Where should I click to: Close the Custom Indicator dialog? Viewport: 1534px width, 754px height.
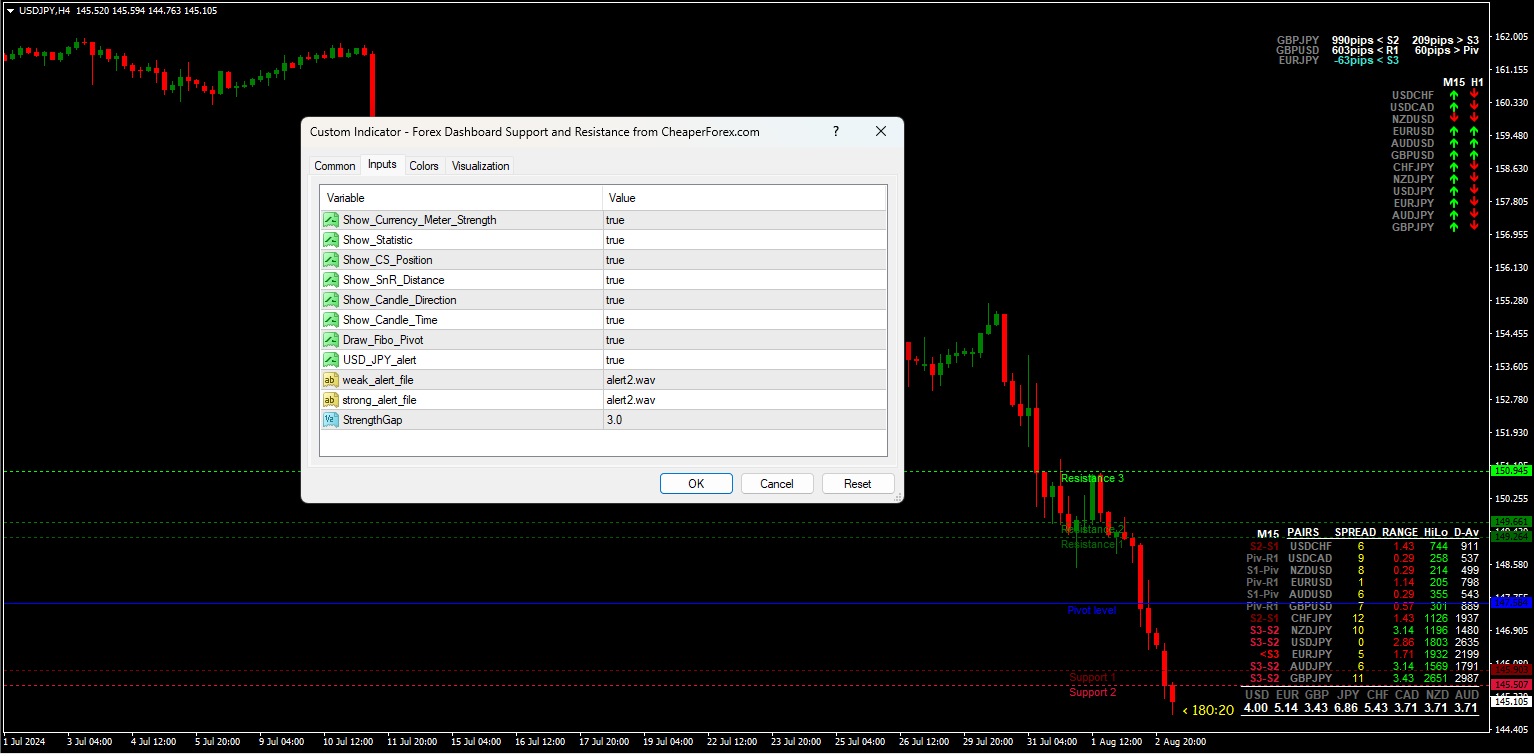pos(881,132)
